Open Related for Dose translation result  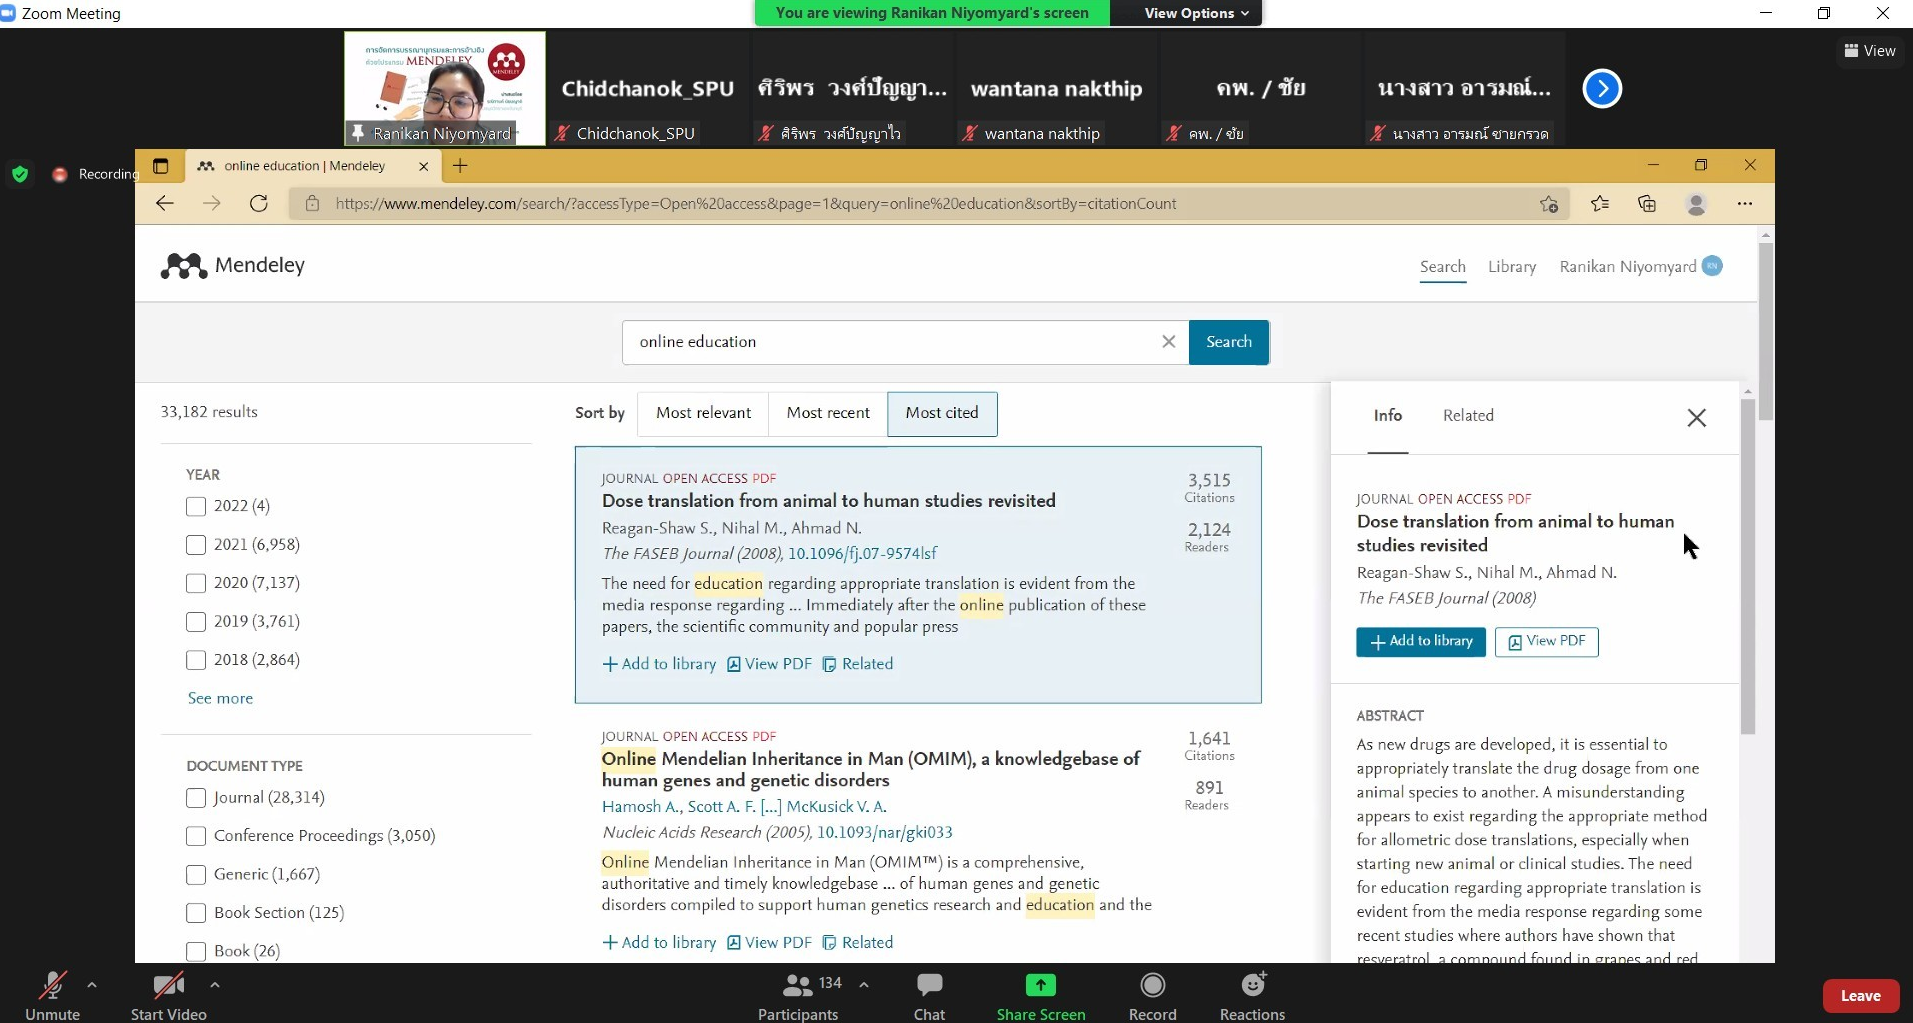click(x=858, y=664)
